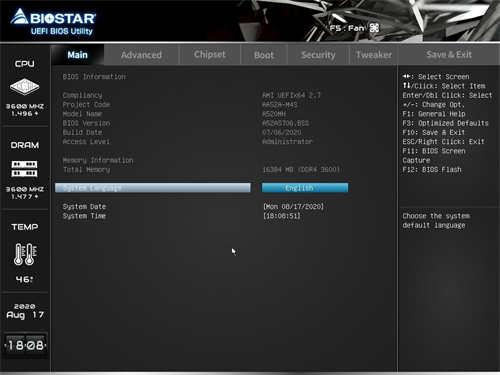500x375 pixels.
Task: Click the System Date label
Action: 84,207
